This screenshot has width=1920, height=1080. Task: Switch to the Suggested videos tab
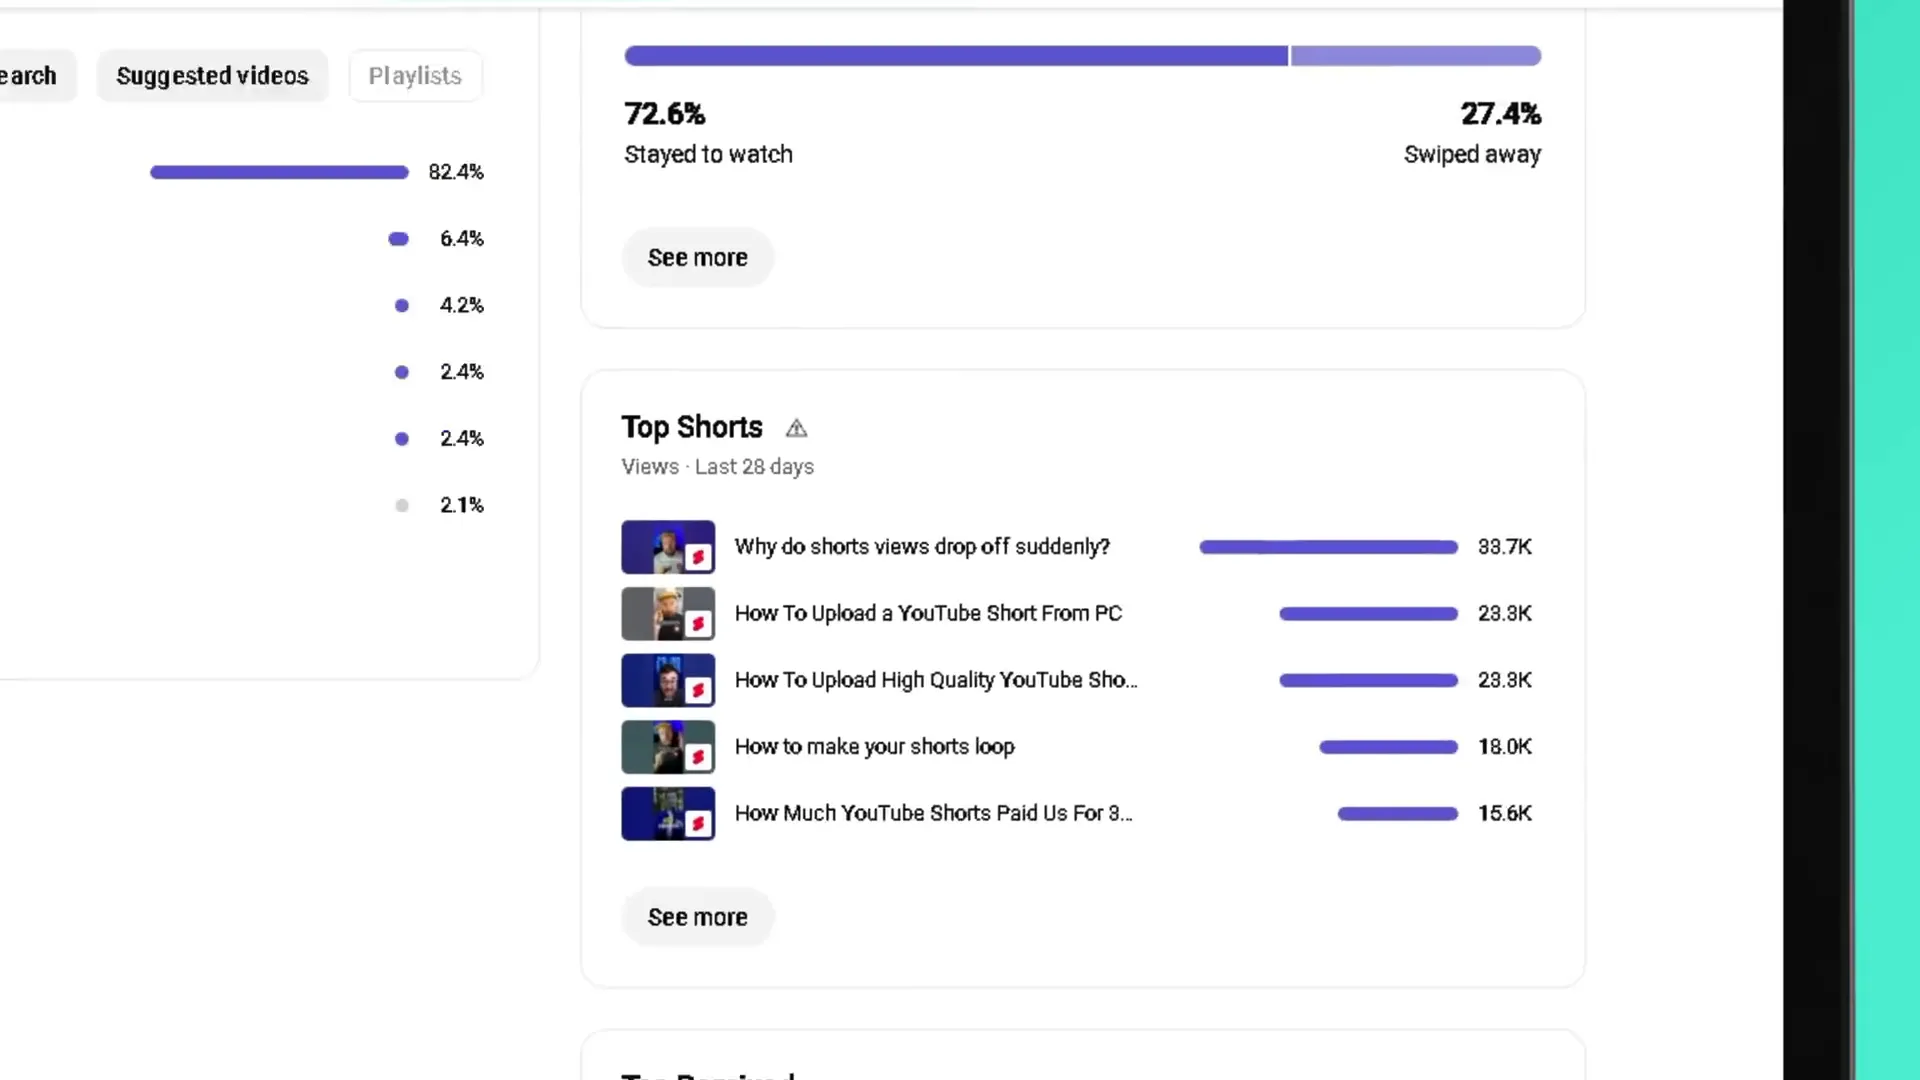pyautogui.click(x=212, y=76)
